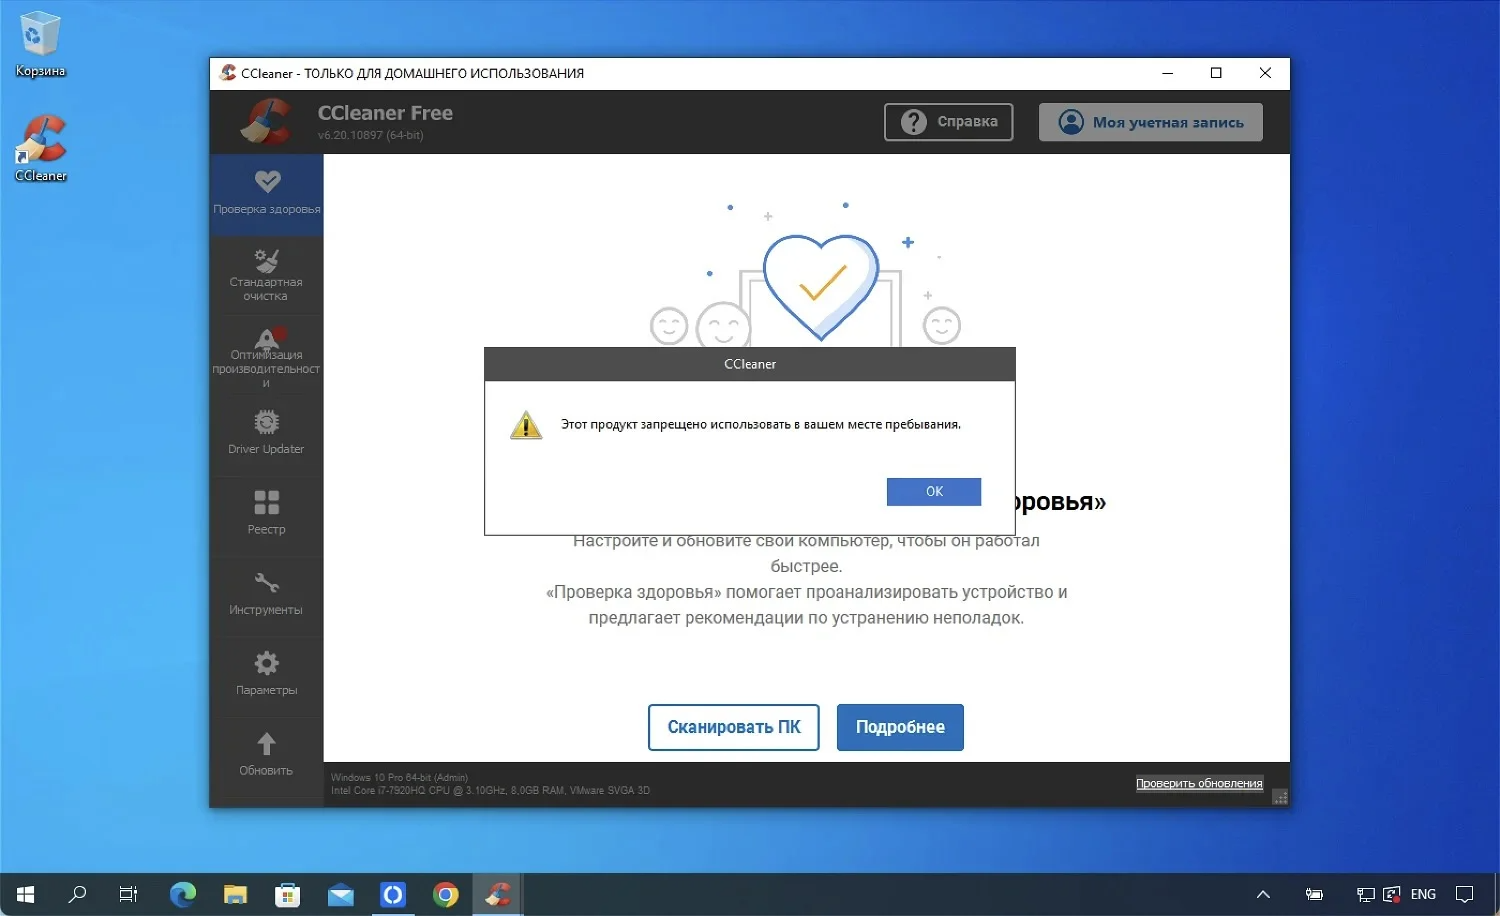Click OK in the CCleaner warning dialog
Image resolution: width=1500 pixels, height=916 pixels.
[933, 491]
